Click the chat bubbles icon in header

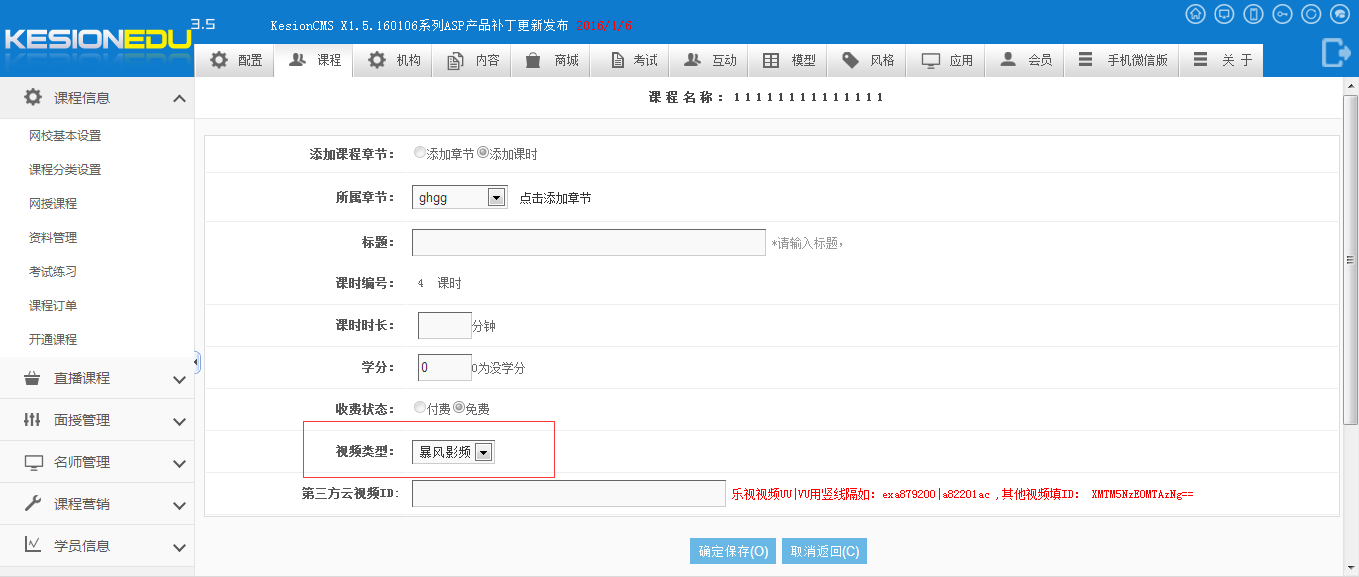click(x=1340, y=14)
